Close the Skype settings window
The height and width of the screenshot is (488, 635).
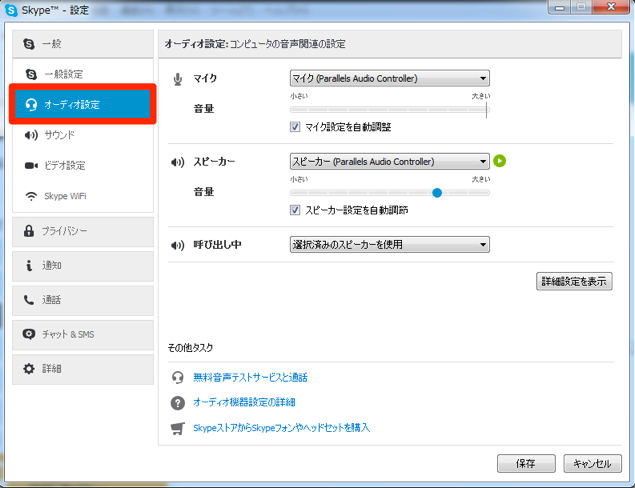pyautogui.click(x=611, y=7)
